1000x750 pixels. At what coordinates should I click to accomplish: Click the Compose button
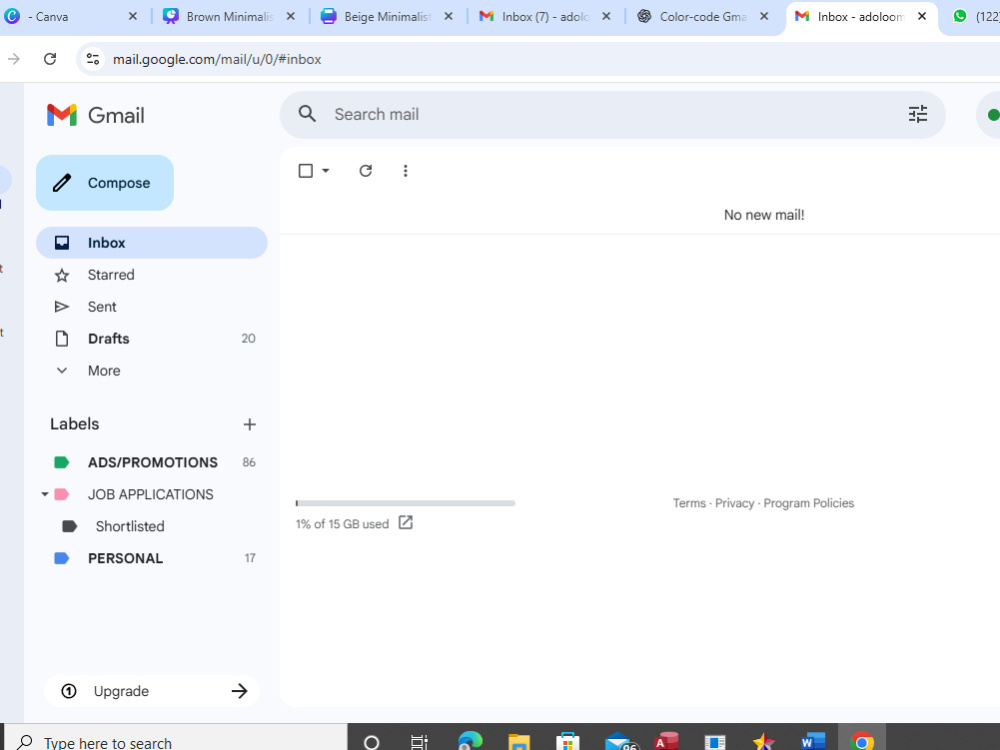[105, 183]
